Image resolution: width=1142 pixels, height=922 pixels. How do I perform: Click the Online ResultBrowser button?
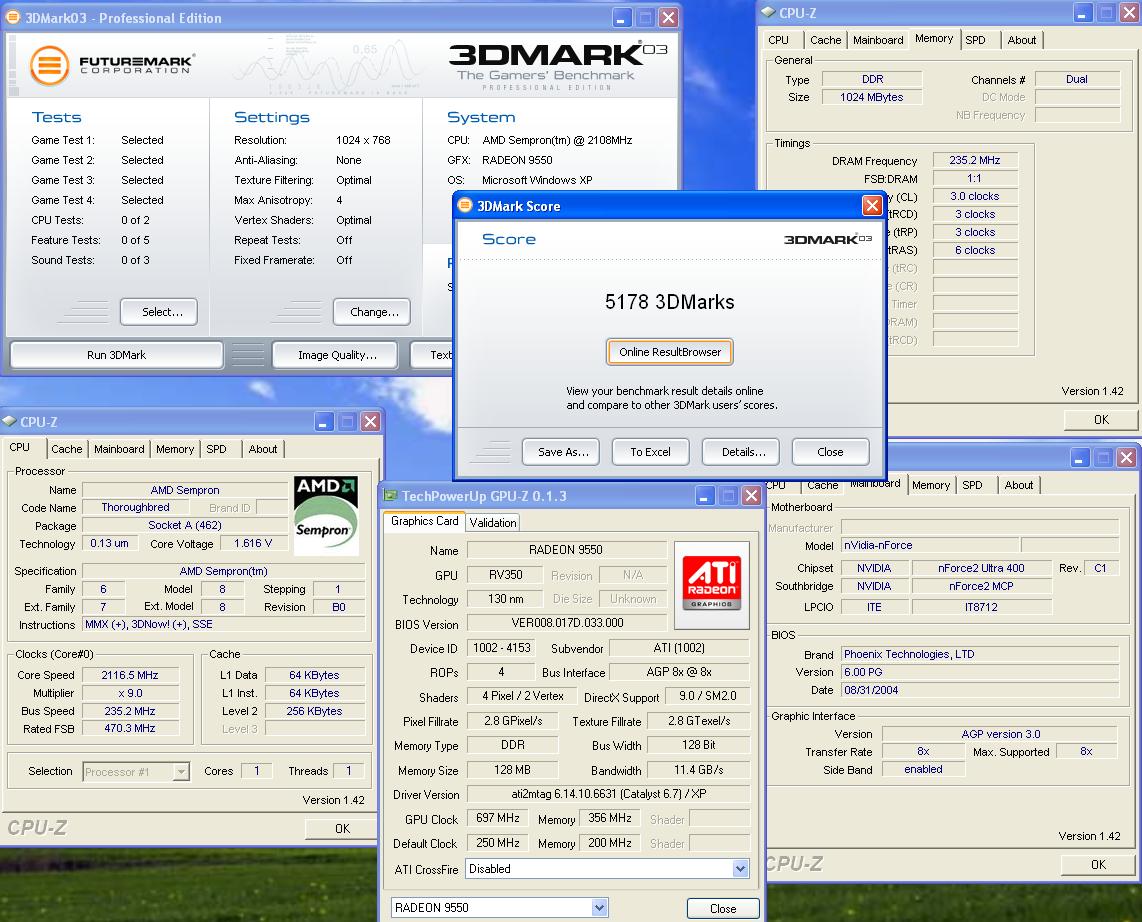point(669,352)
